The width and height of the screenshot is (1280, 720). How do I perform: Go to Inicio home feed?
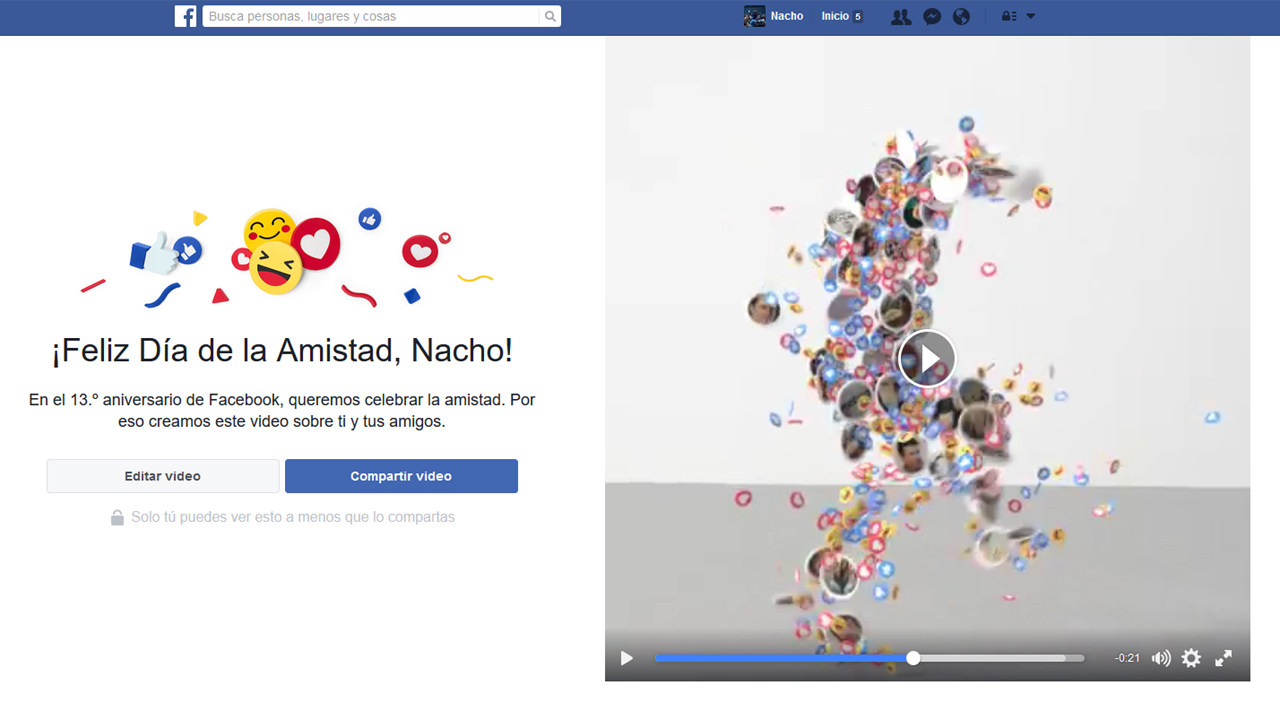(835, 16)
